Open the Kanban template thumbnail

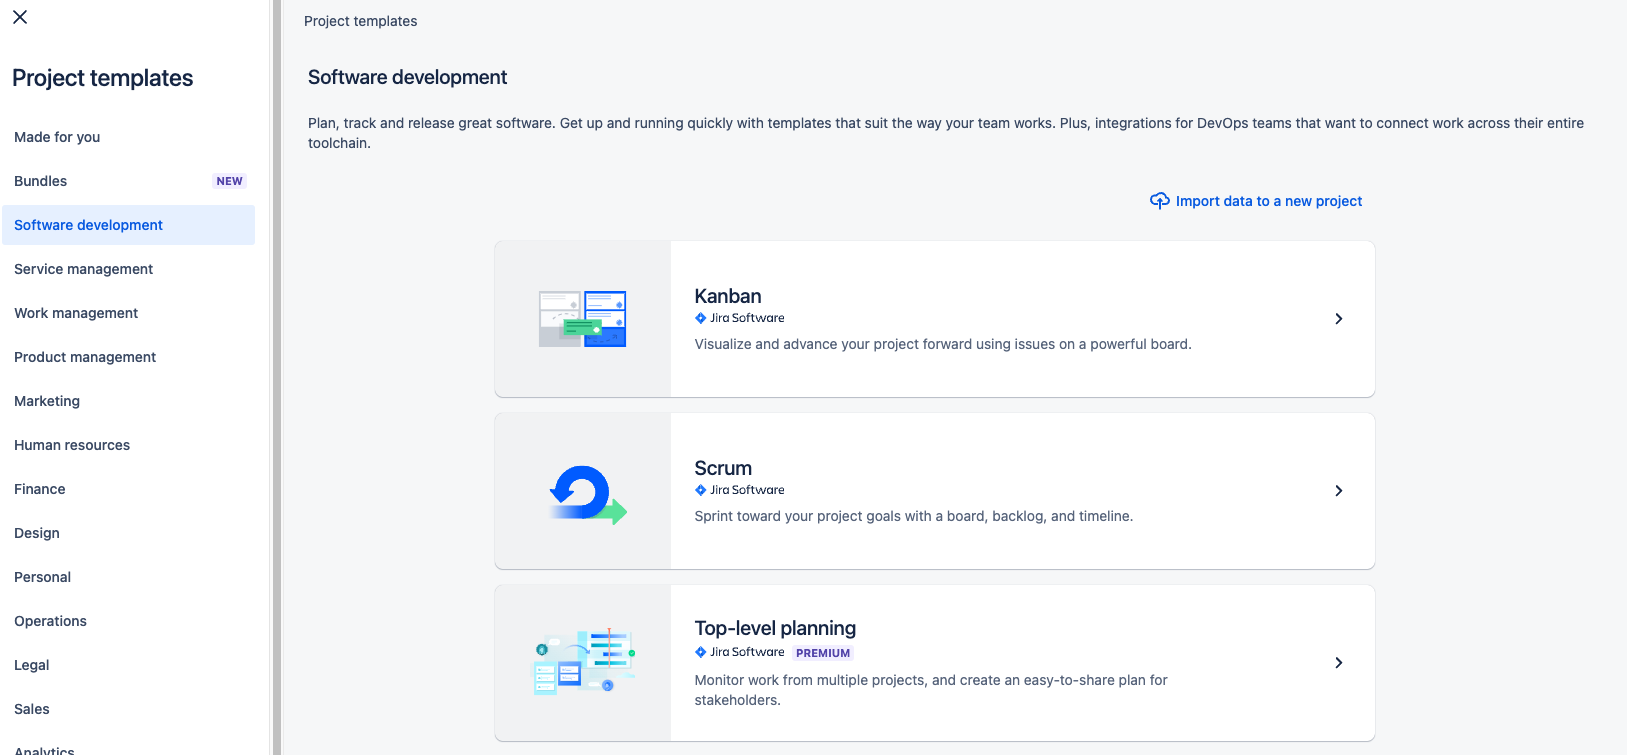pos(582,319)
